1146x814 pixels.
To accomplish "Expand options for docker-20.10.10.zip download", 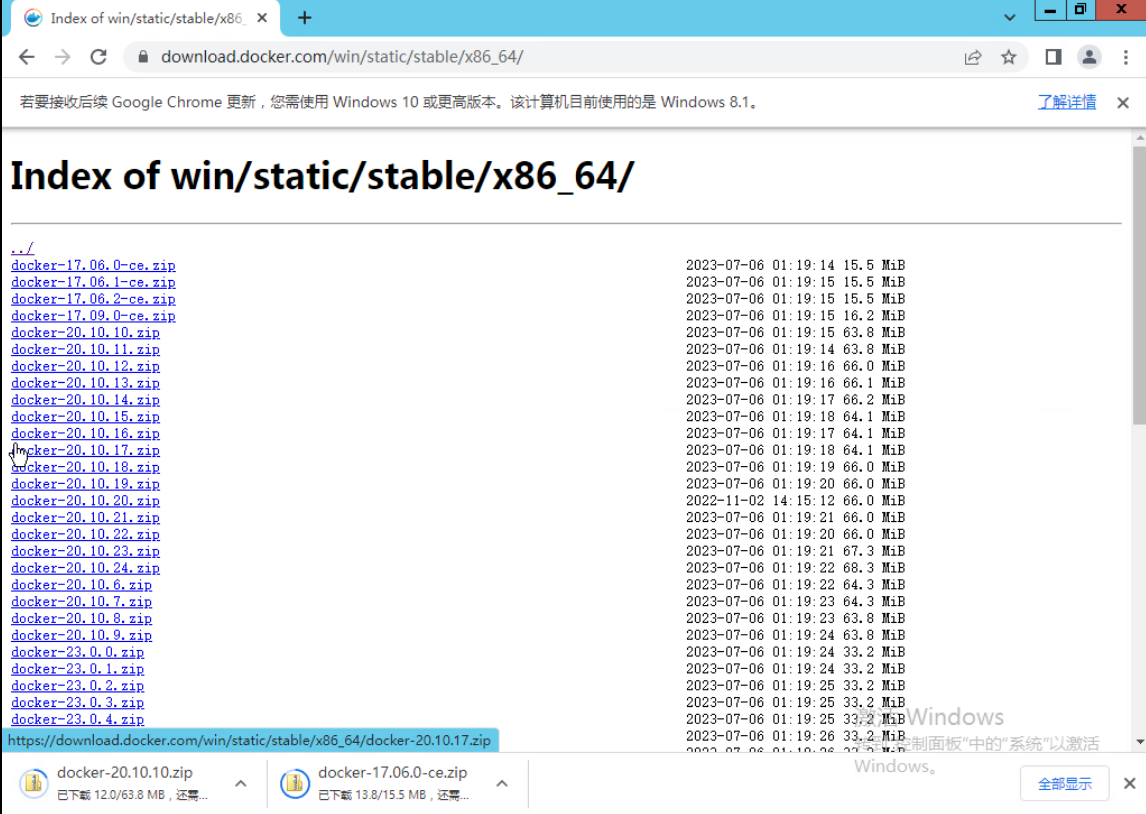I will (240, 783).
